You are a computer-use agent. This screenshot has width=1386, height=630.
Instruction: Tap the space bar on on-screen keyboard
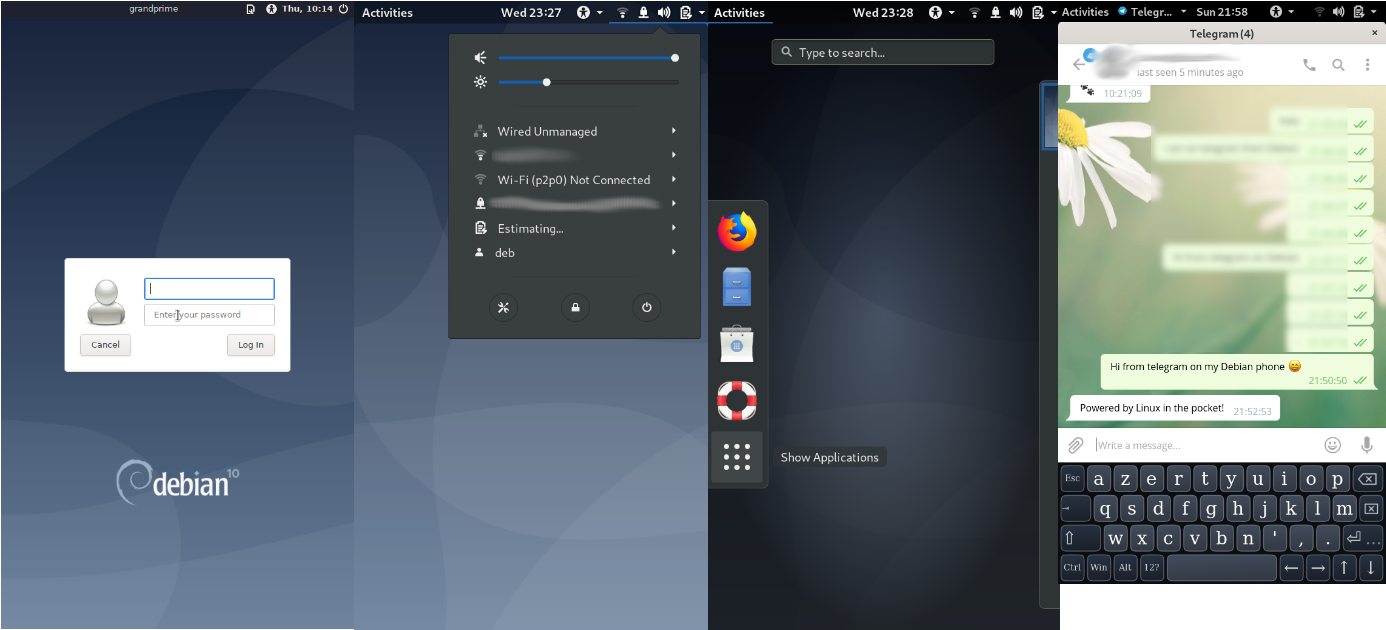1222,568
